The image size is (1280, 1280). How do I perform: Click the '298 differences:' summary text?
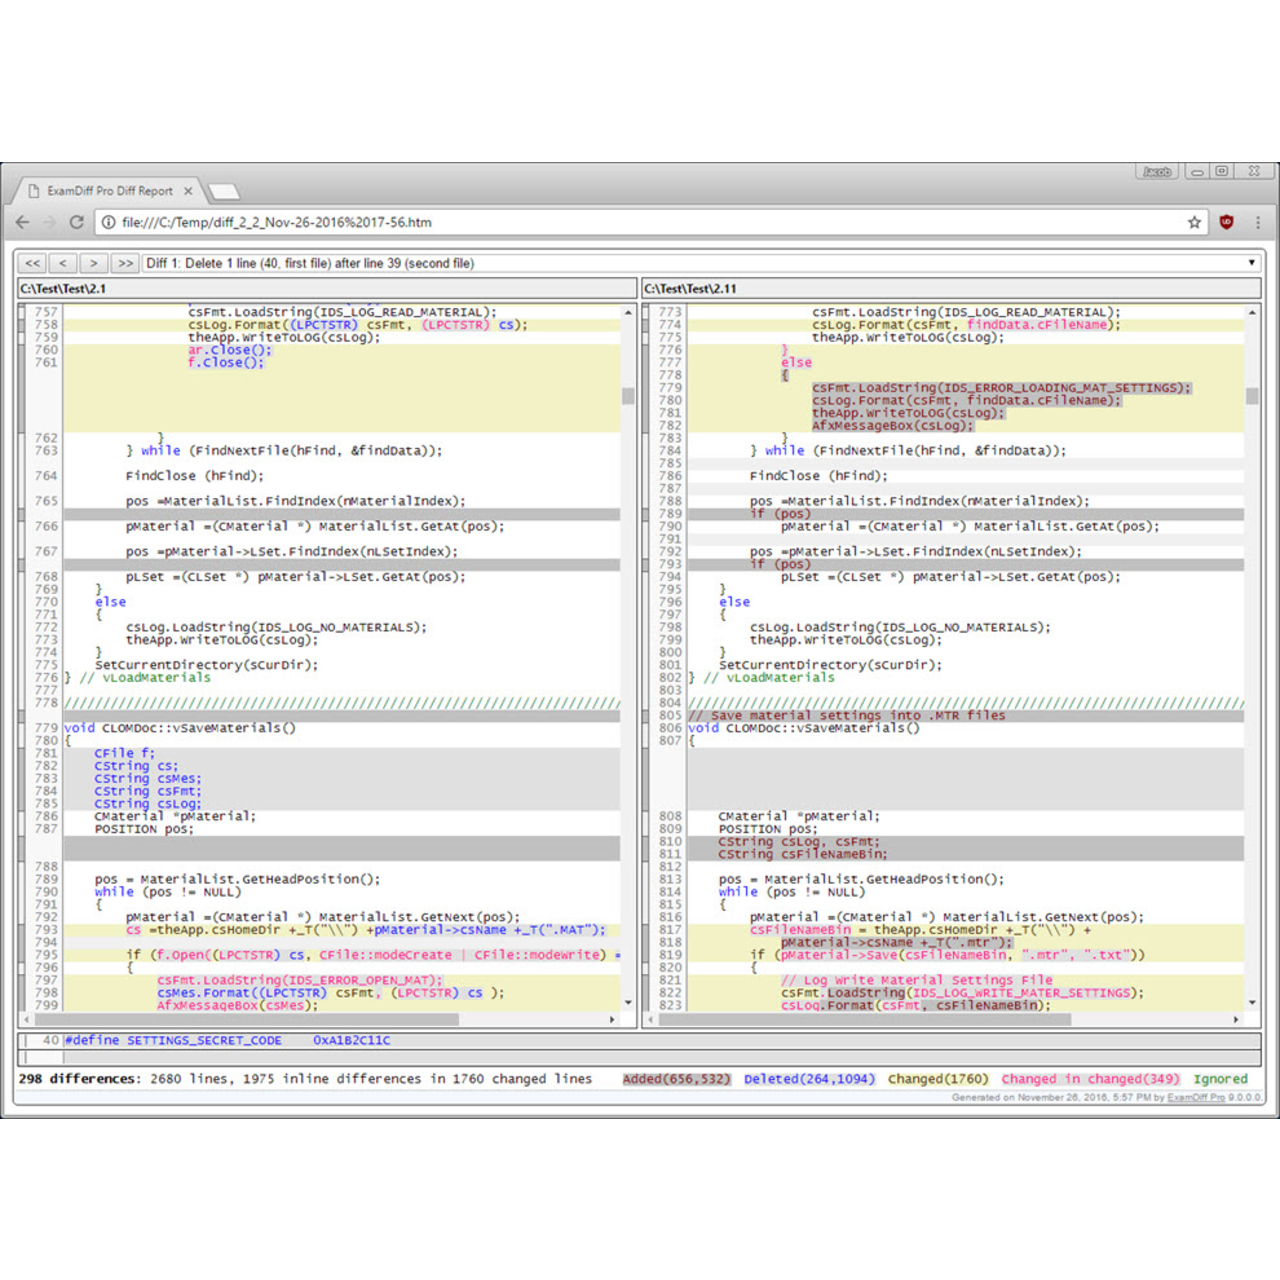coord(80,1079)
